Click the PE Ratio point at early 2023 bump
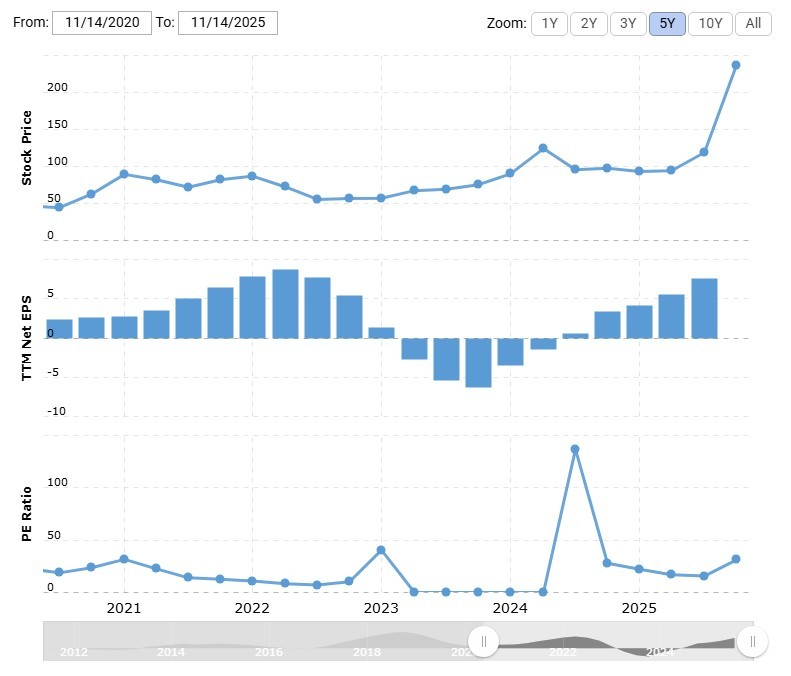Image resolution: width=791 pixels, height=676 pixels. tap(381, 550)
